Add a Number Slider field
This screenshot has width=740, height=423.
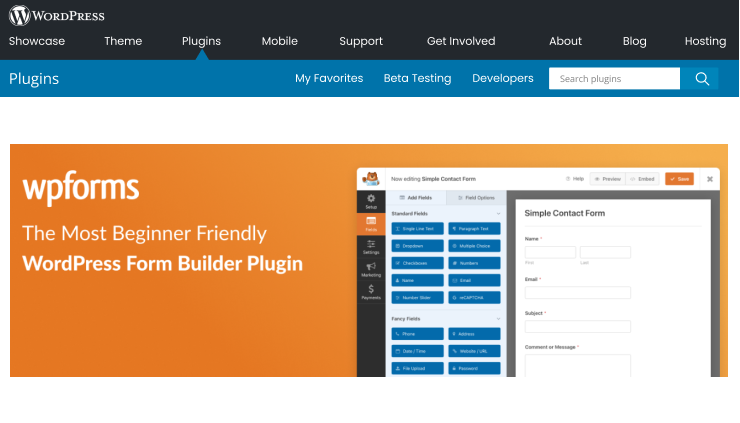point(418,297)
